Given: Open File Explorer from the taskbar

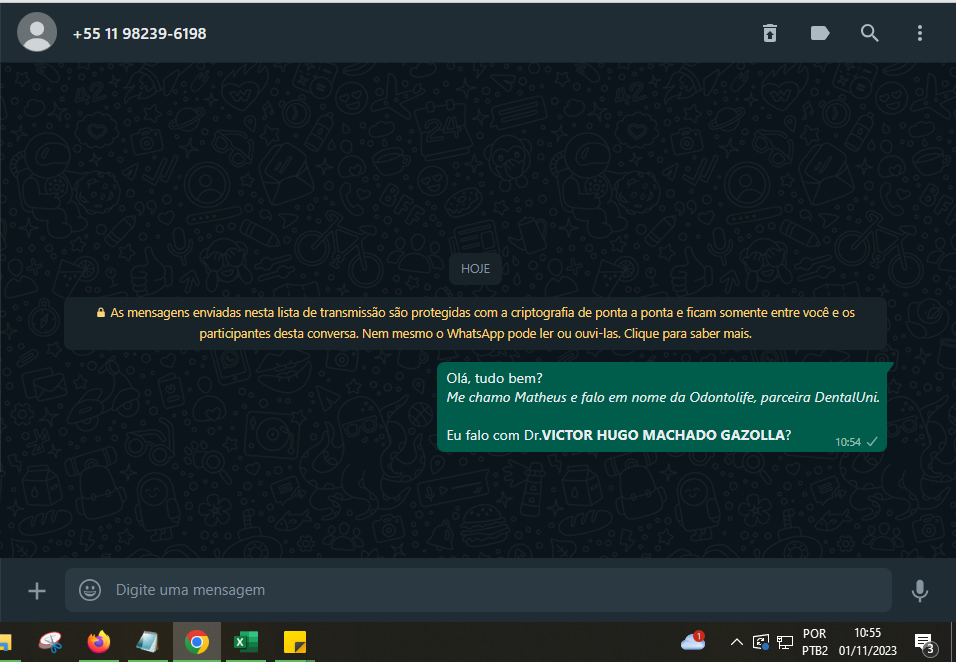Looking at the screenshot, I should 5,642.
